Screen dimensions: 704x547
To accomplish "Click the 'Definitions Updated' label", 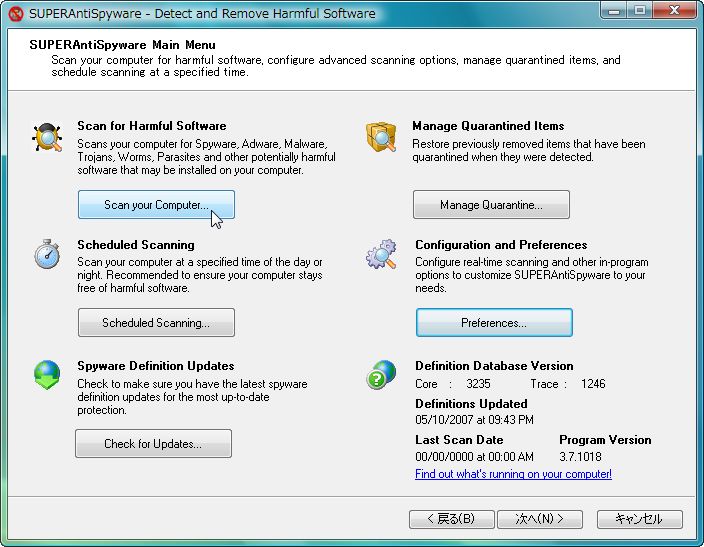I will click(x=471, y=404).
